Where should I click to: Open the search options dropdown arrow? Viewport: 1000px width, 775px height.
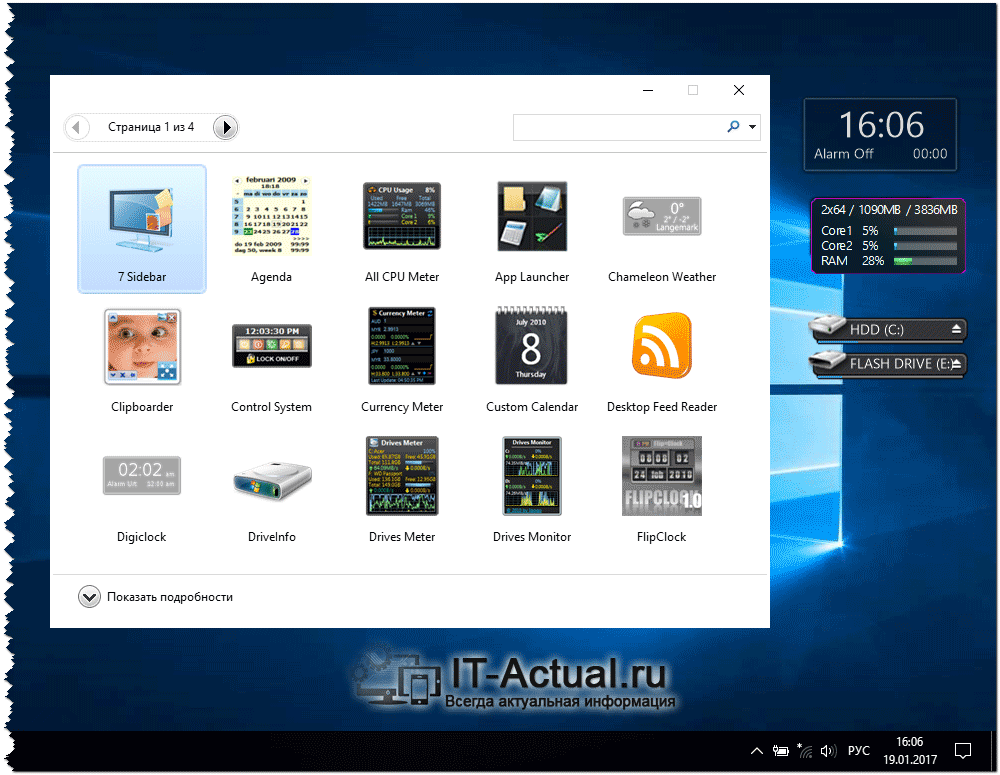click(752, 128)
